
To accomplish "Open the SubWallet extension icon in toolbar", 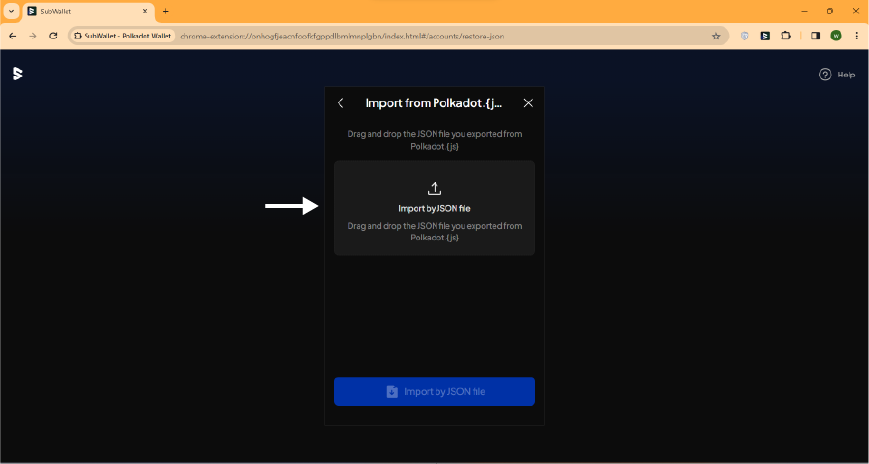I will point(765,35).
